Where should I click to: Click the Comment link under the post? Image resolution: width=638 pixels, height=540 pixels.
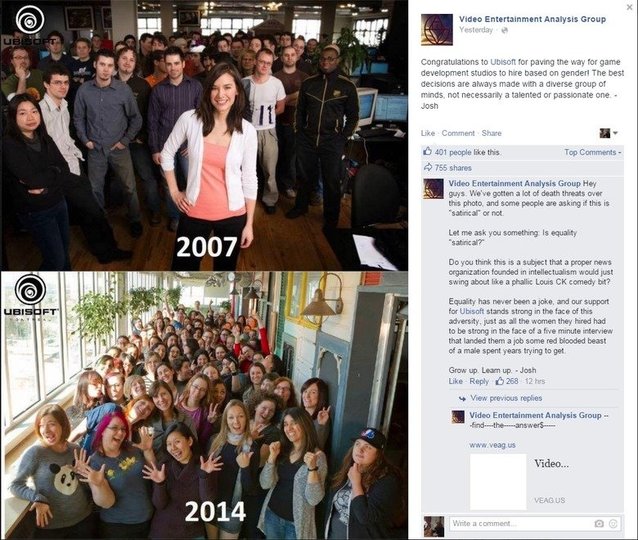[x=458, y=133]
